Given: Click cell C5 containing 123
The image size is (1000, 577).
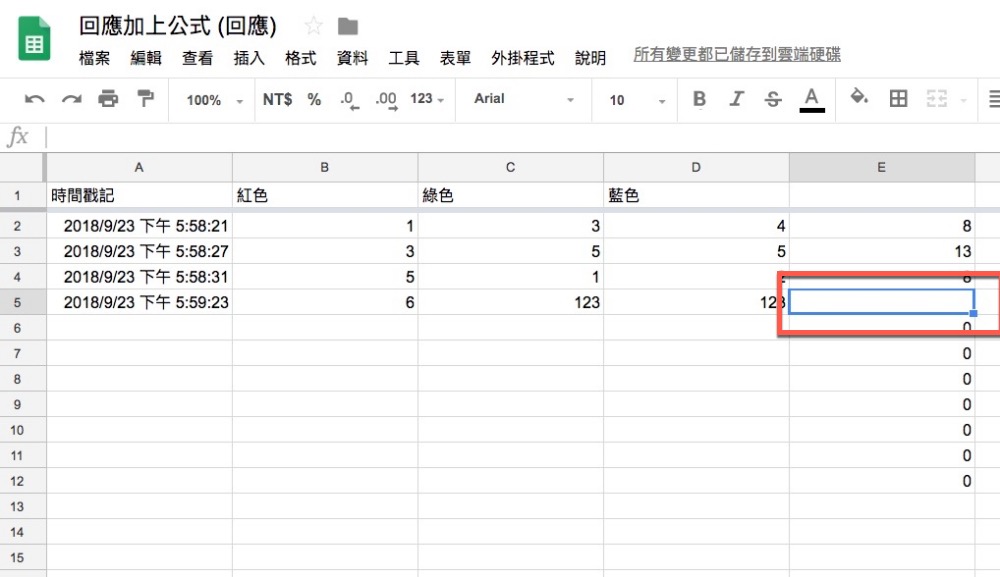Looking at the screenshot, I should (510, 302).
